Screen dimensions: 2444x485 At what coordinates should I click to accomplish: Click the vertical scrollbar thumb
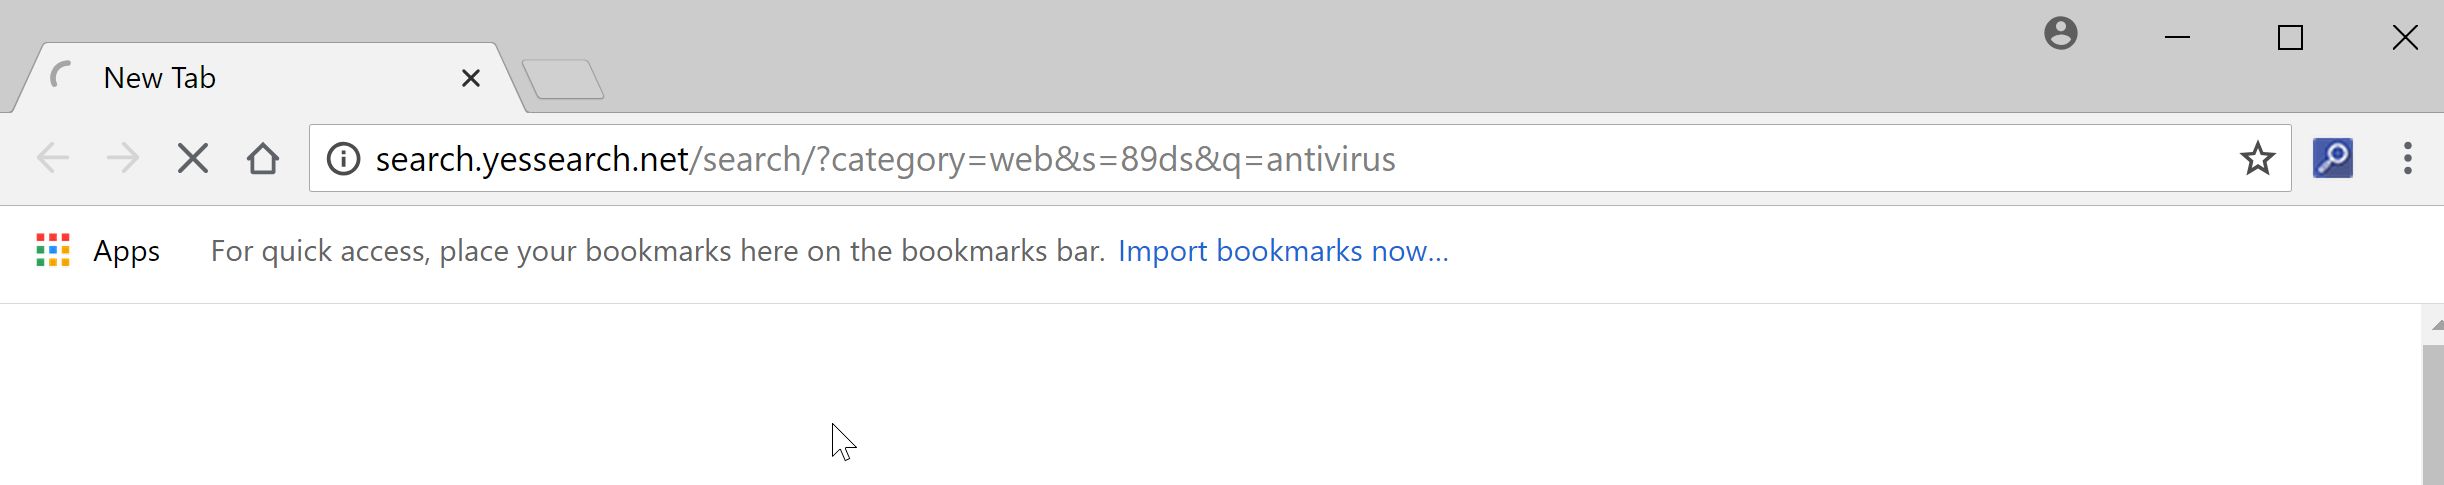(2433, 415)
